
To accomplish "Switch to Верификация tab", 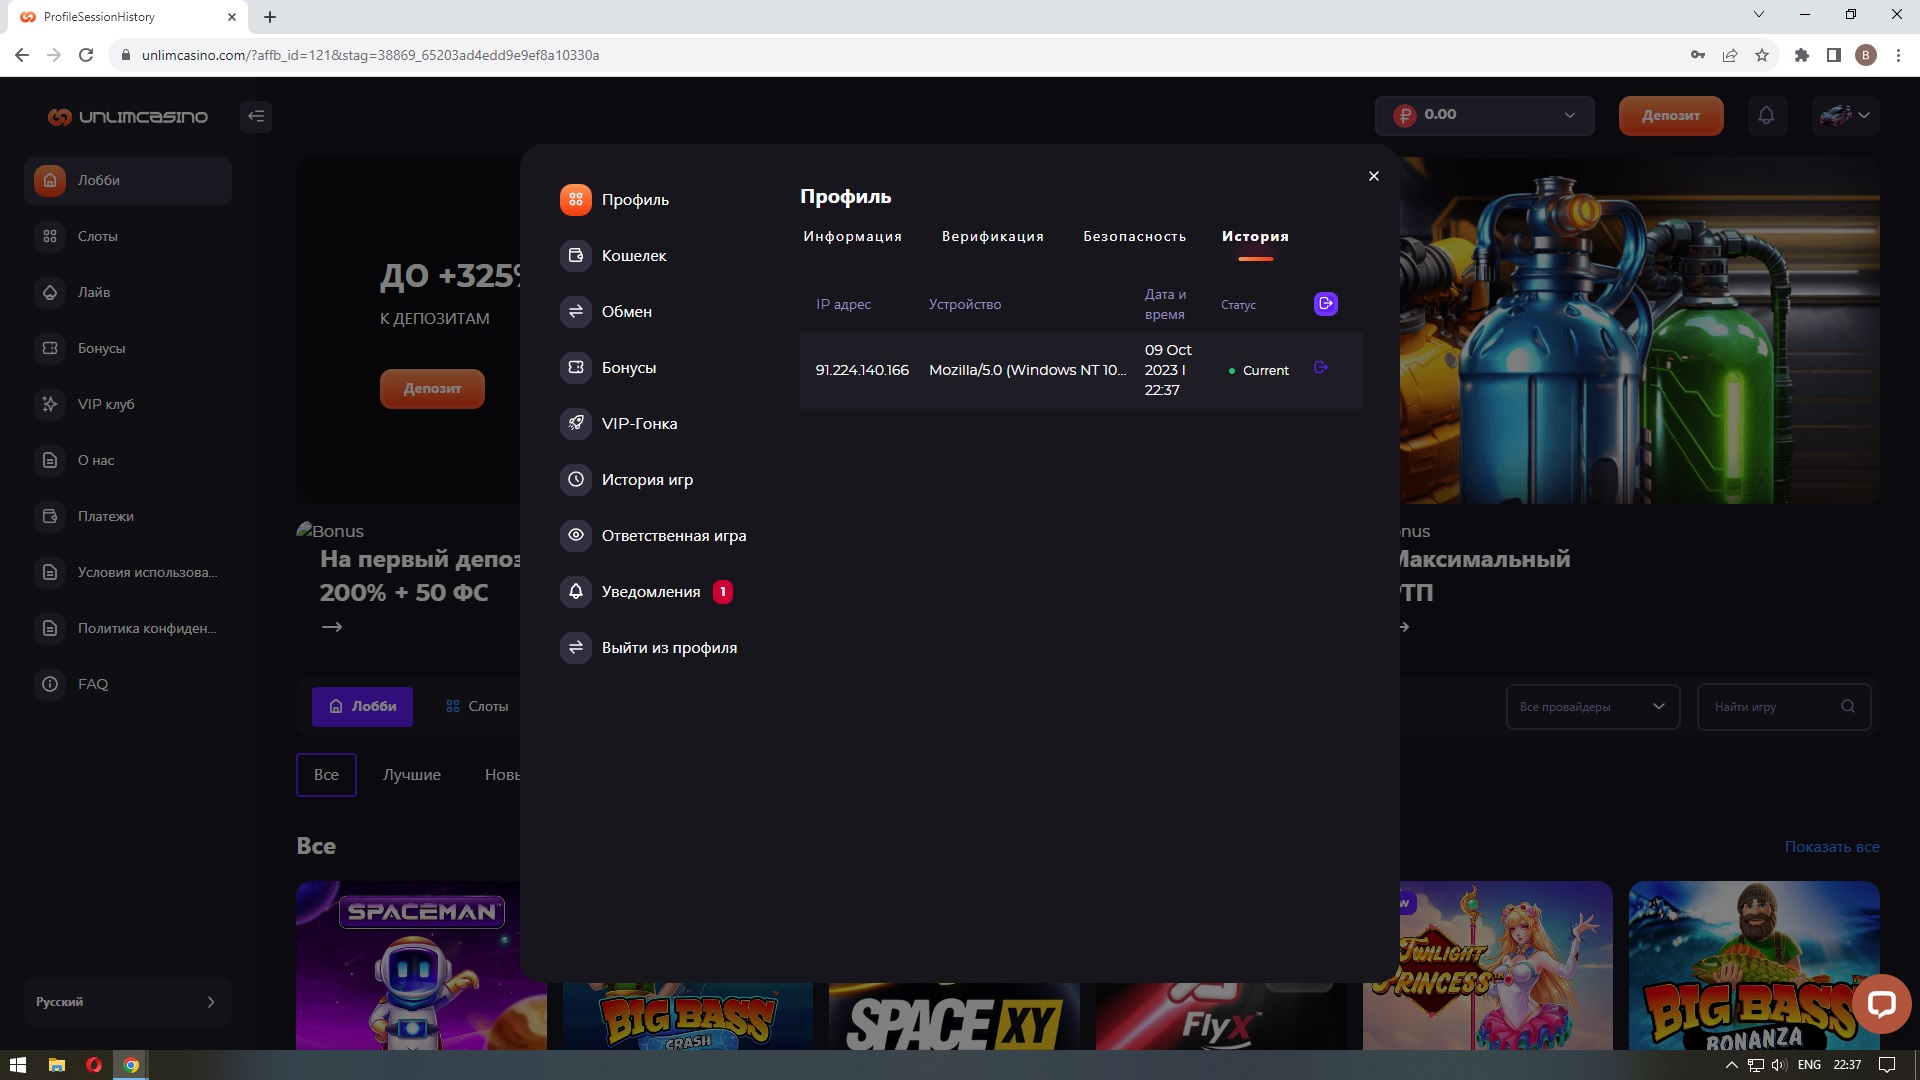I will (992, 237).
